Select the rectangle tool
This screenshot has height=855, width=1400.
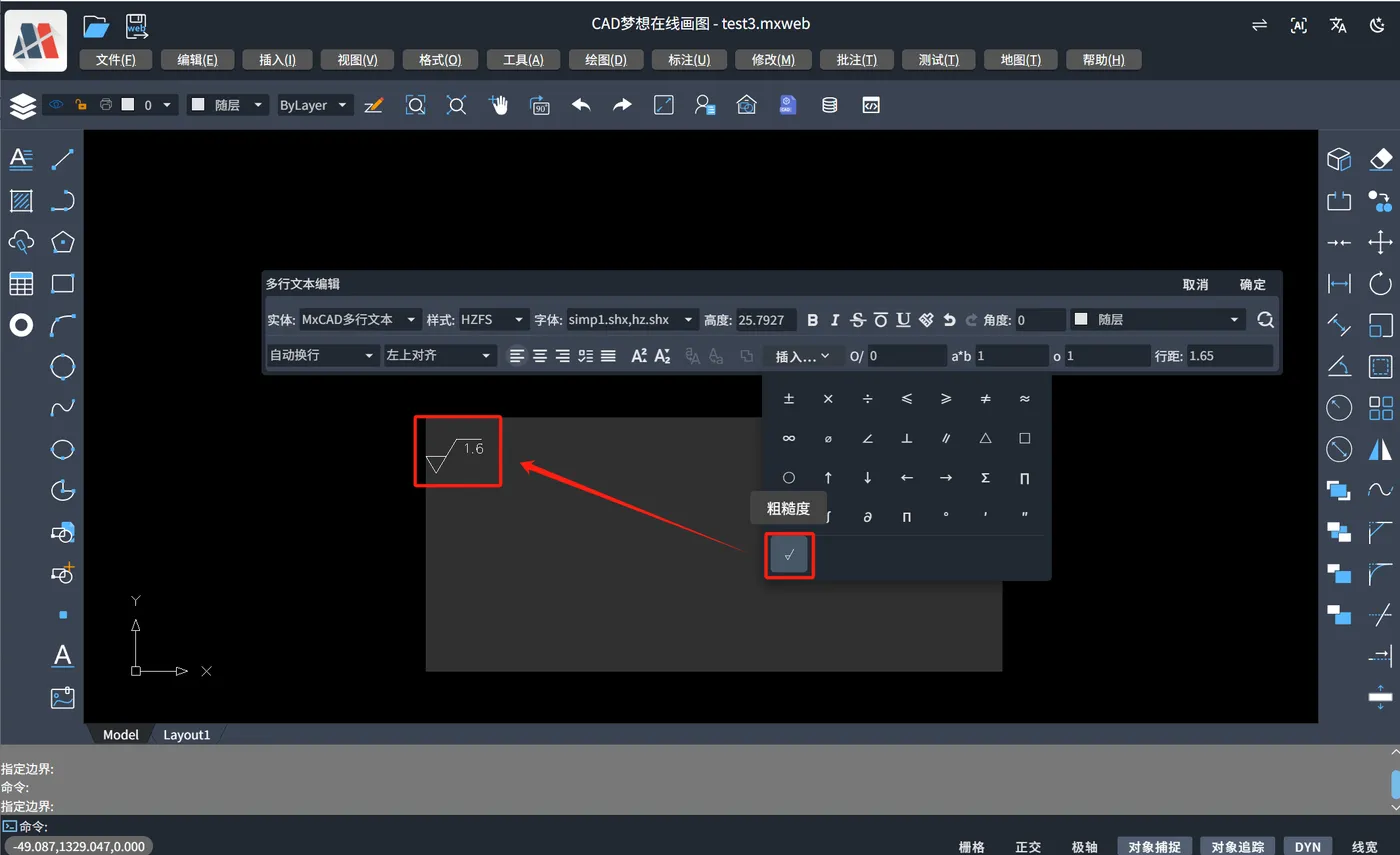[x=63, y=284]
